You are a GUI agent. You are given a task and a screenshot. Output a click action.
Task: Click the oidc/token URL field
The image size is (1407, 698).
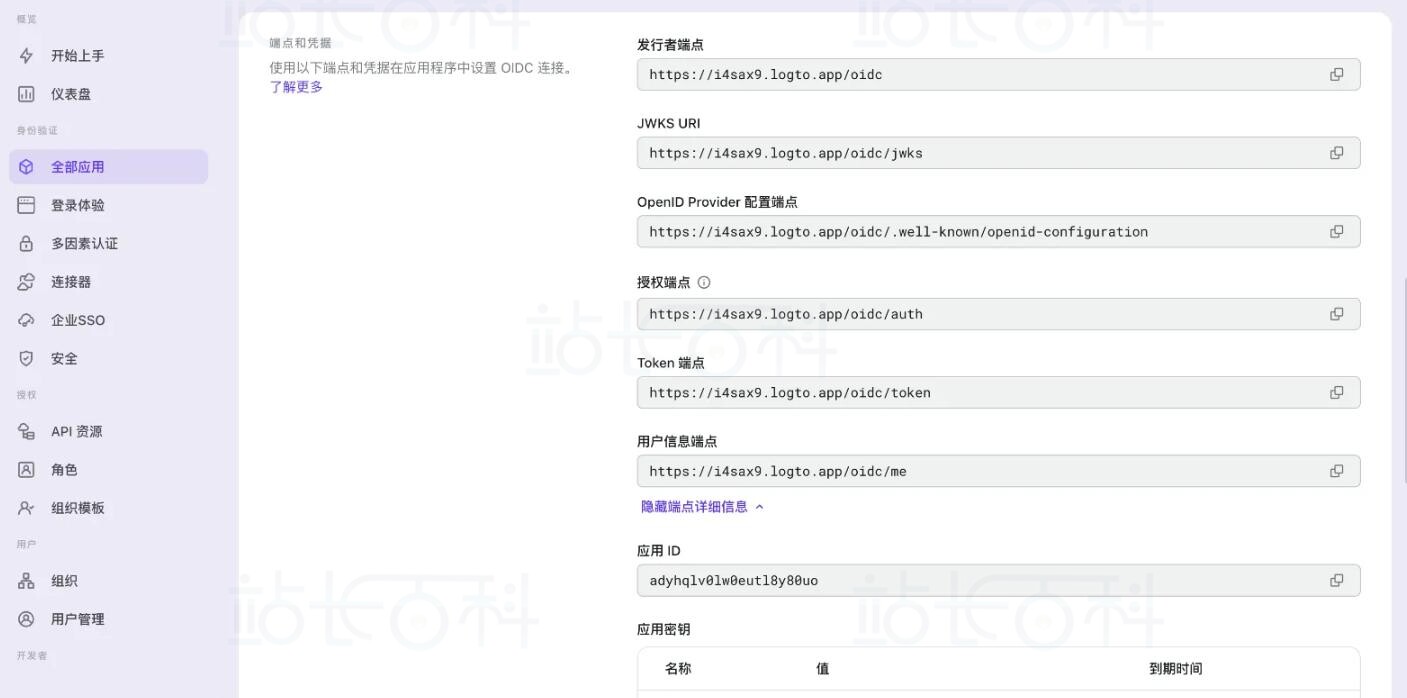tap(998, 392)
